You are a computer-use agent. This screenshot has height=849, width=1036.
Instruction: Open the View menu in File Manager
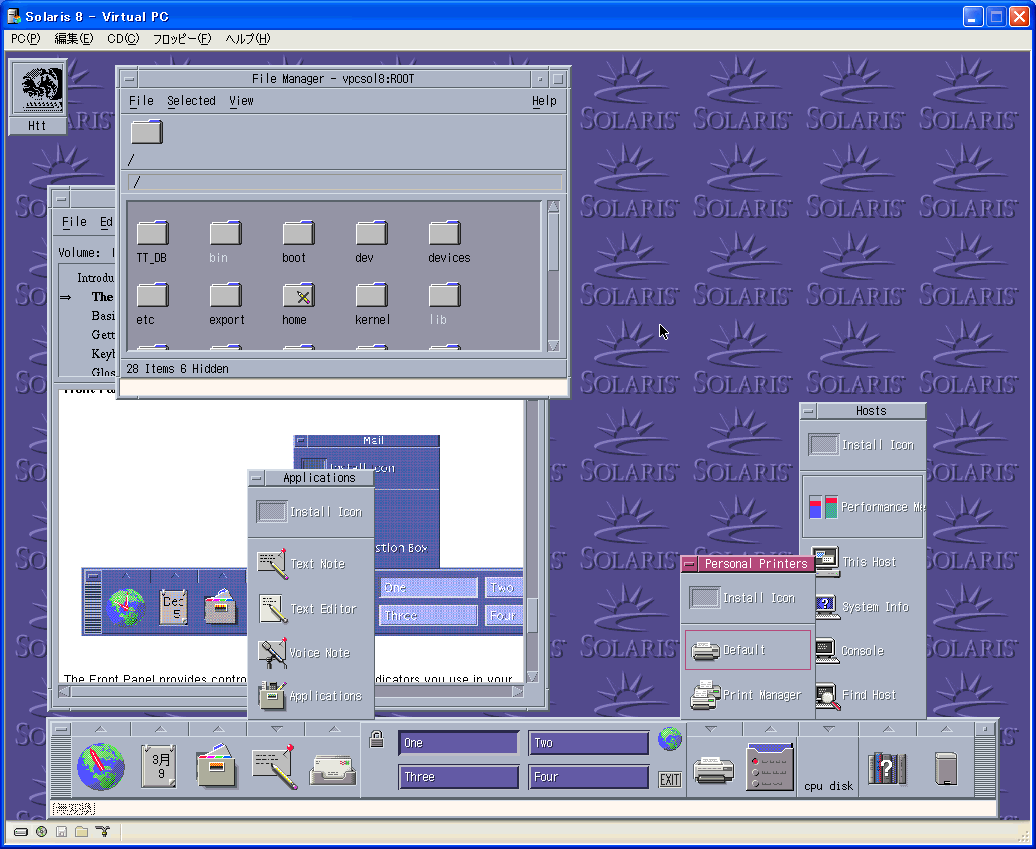[x=241, y=101]
